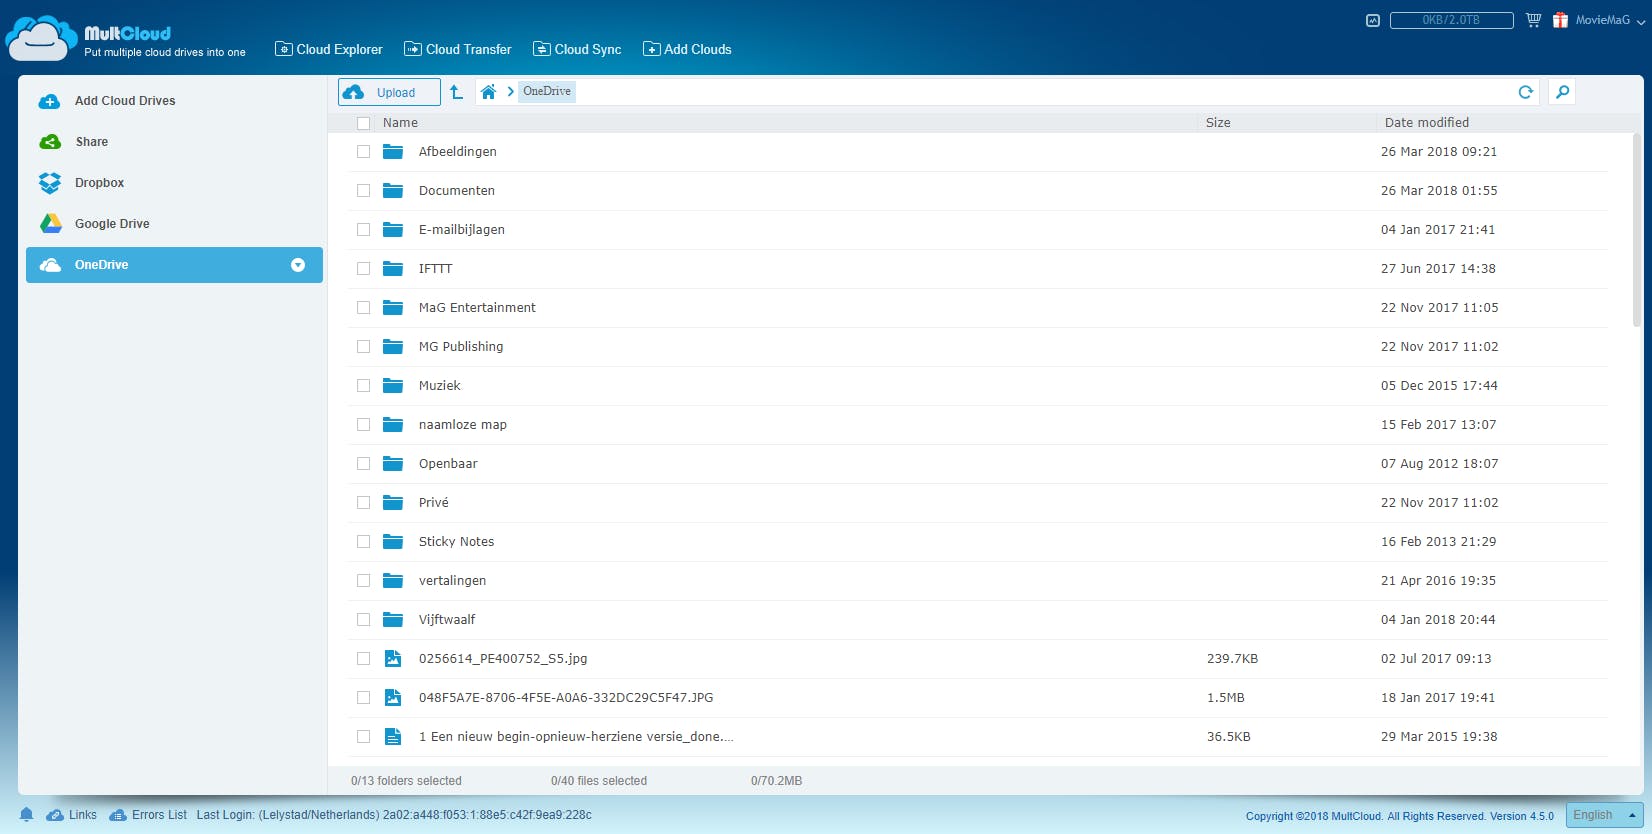Viewport: 1652px width, 834px height.
Task: Click the 0/13 folders selected status
Action: [x=406, y=781]
